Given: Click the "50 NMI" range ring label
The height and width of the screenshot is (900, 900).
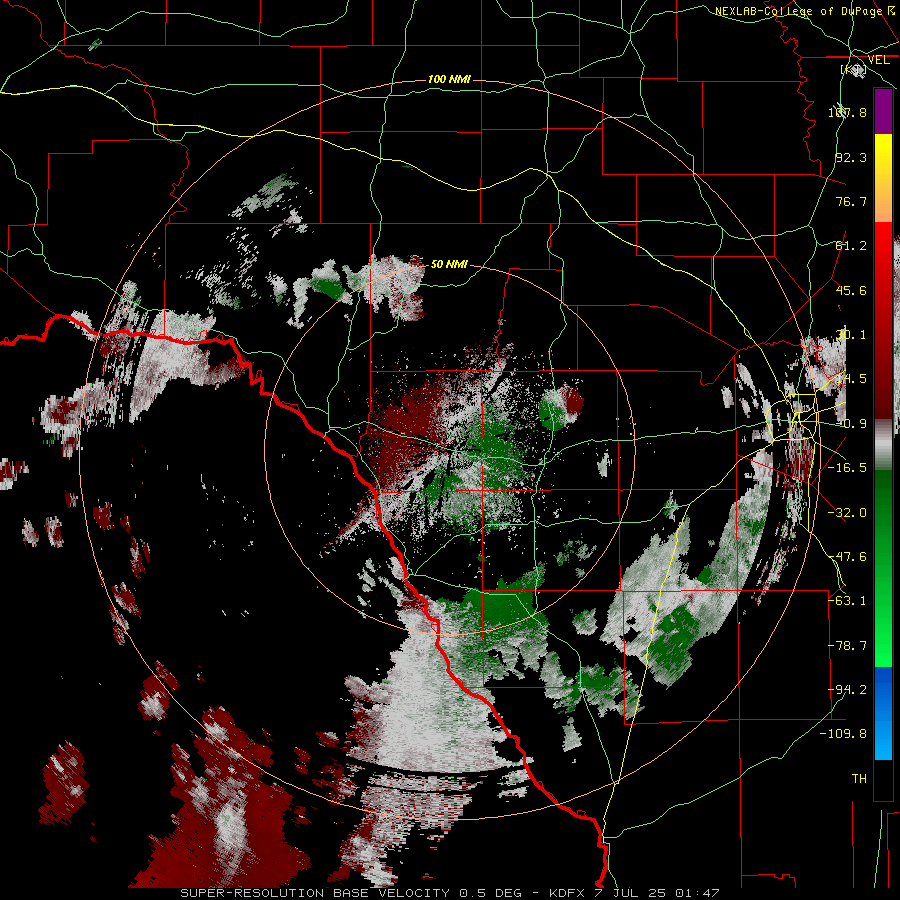Looking at the screenshot, I should (x=449, y=264).
